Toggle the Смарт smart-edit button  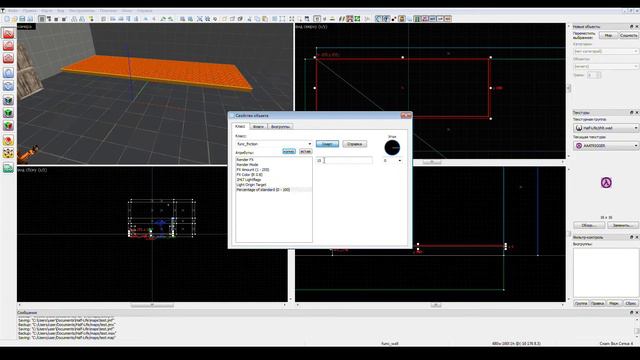[327, 144]
